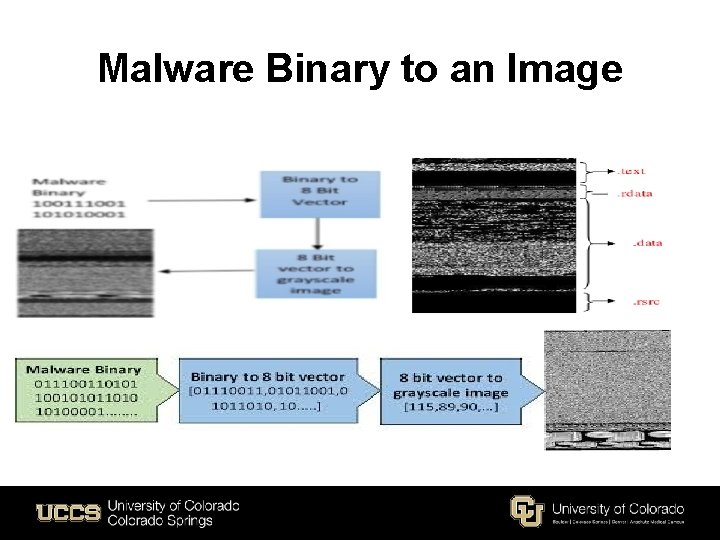Click the '[115,89,90,...]' value text
Screen dimensions: 720x540
pos(451,407)
